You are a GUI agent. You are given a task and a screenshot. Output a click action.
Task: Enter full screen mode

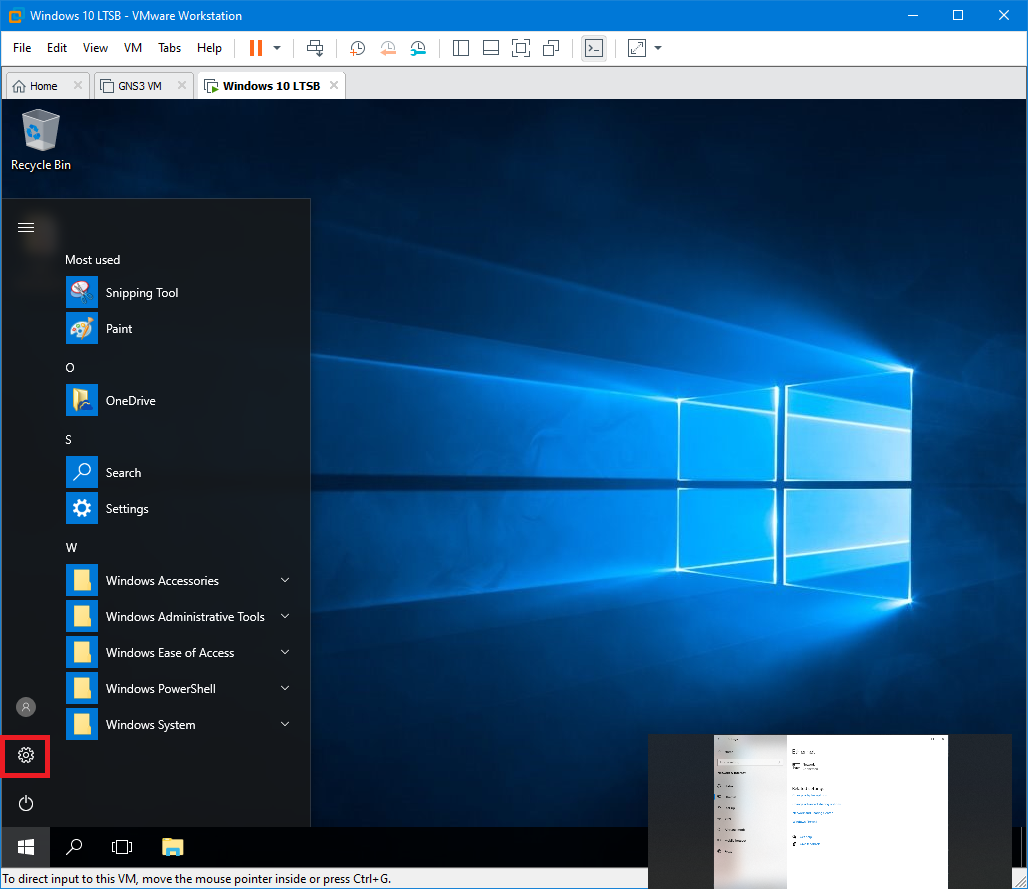tap(521, 48)
